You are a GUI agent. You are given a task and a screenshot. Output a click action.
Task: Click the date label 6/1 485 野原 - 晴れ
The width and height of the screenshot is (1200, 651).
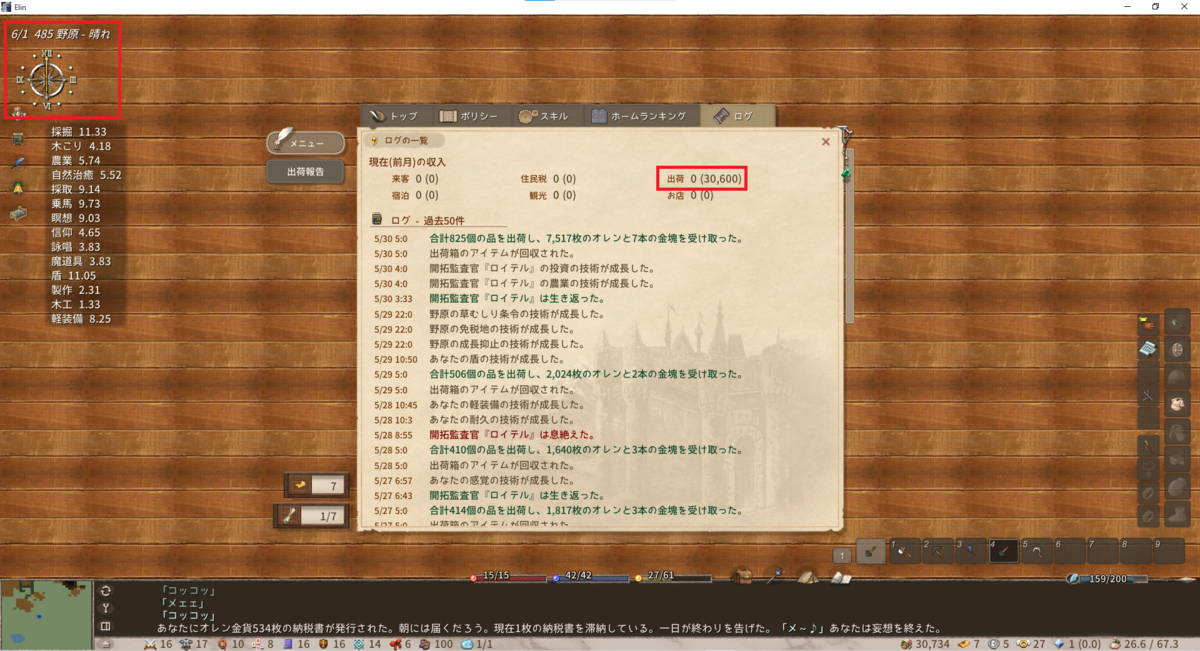click(x=61, y=33)
